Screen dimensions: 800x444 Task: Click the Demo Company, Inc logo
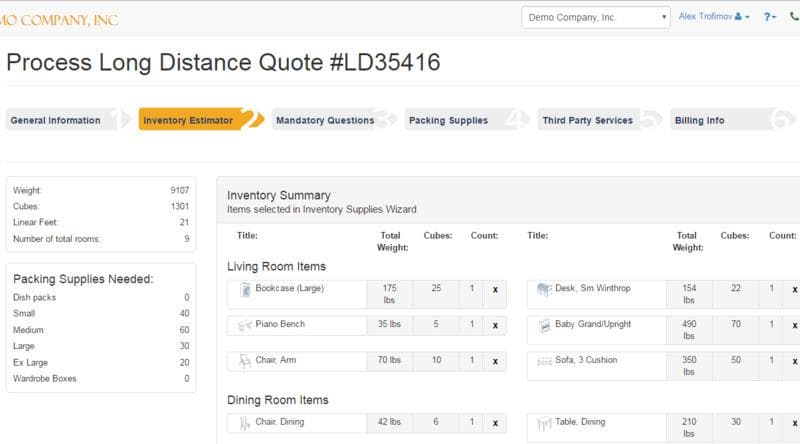pos(59,20)
